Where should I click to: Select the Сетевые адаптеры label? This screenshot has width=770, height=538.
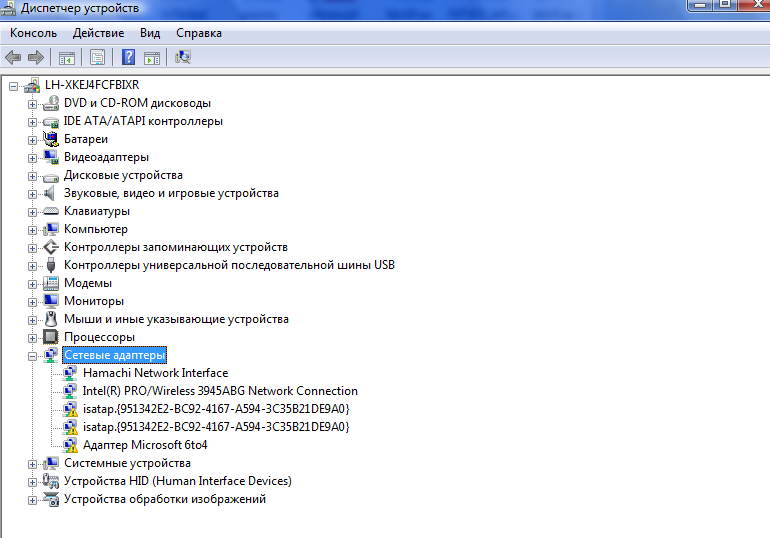(x=114, y=355)
